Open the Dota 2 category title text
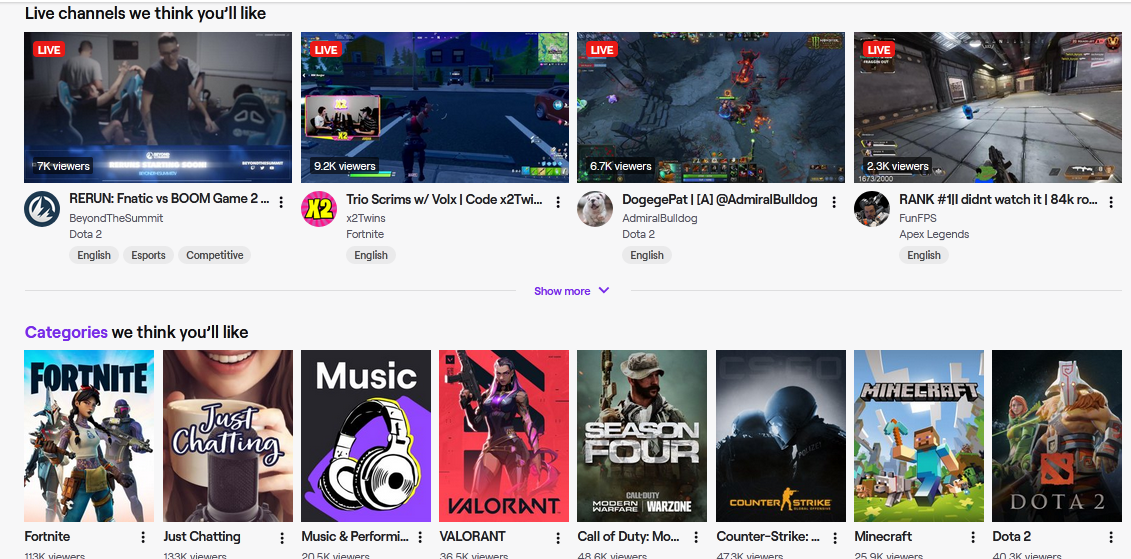The height and width of the screenshot is (559, 1131). (x=1011, y=537)
